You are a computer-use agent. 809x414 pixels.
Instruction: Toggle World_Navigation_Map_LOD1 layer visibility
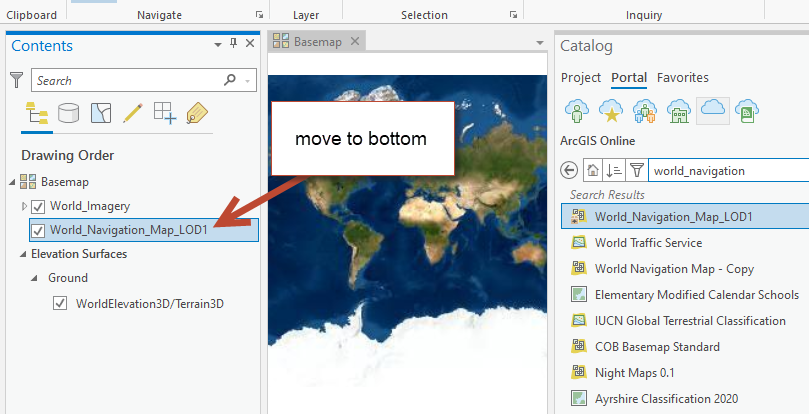pos(39,230)
